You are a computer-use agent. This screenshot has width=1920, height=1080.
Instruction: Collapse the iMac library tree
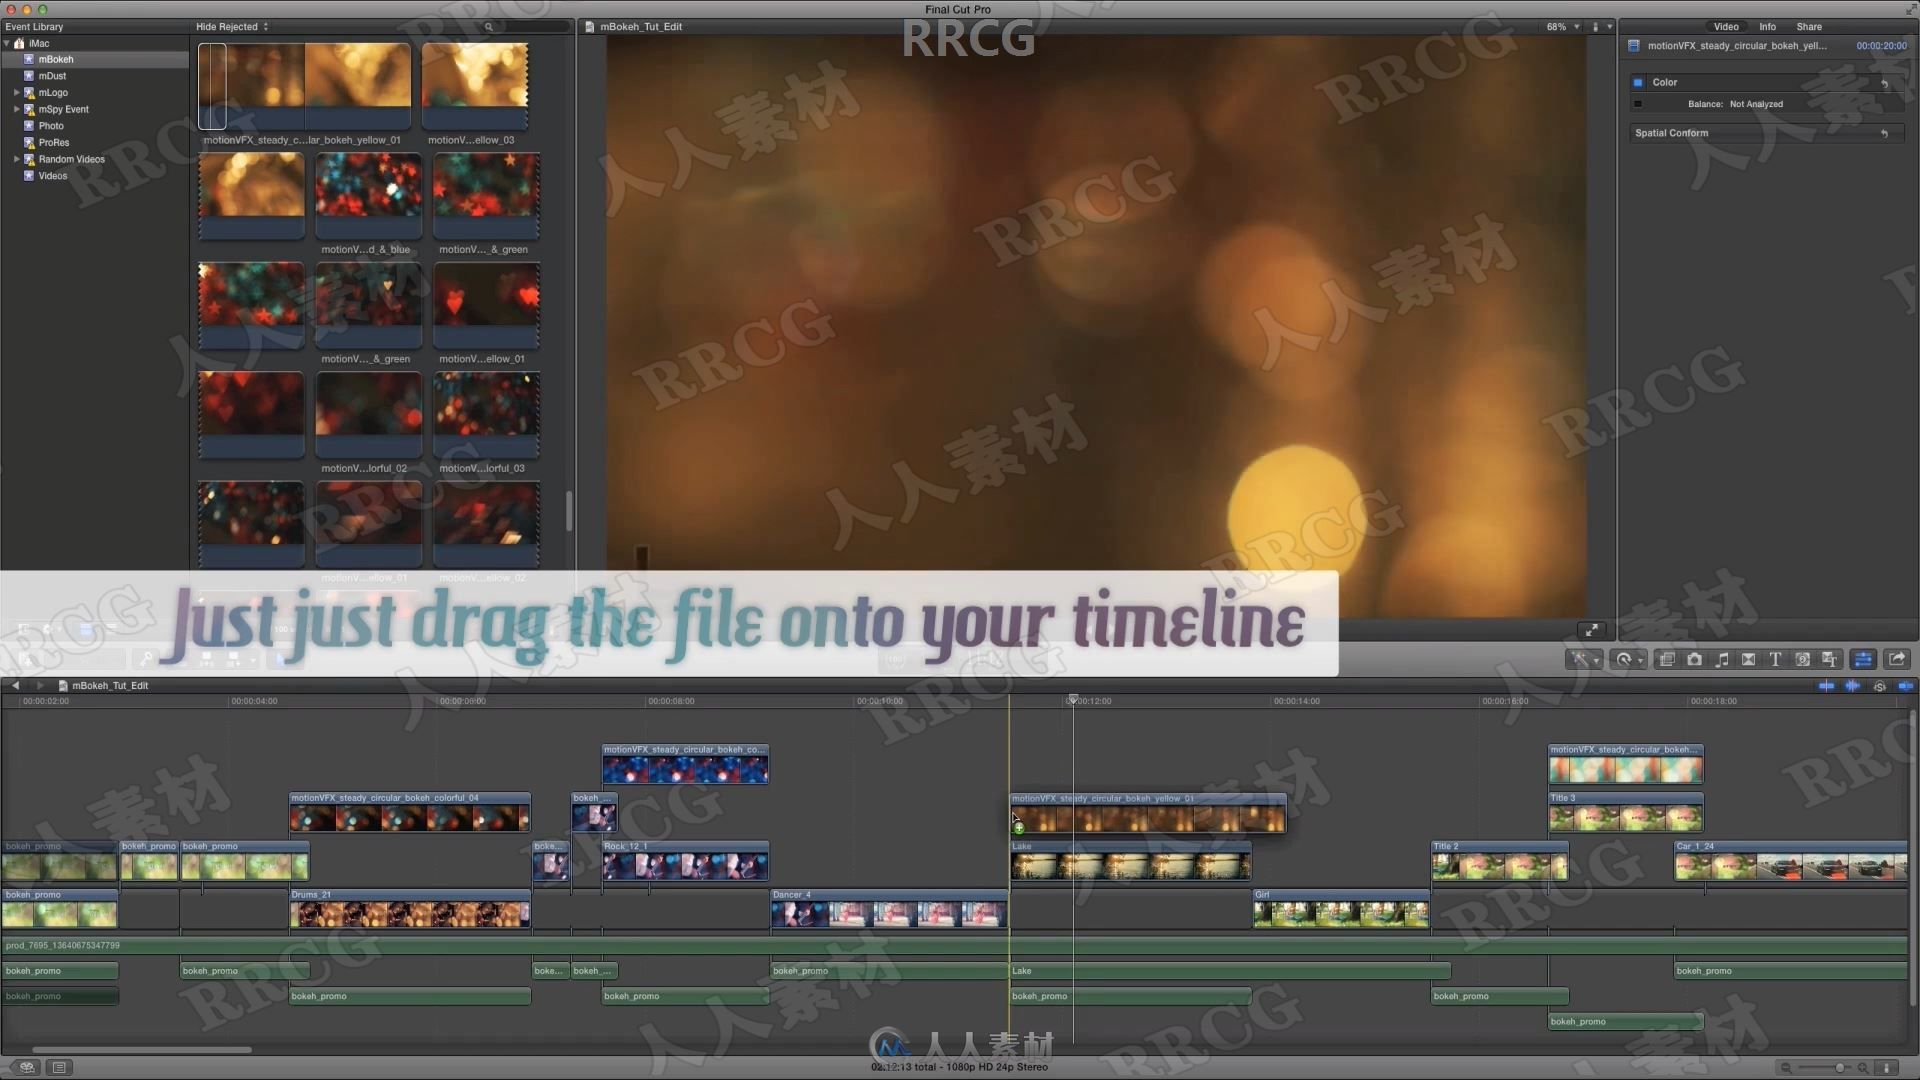(x=7, y=43)
